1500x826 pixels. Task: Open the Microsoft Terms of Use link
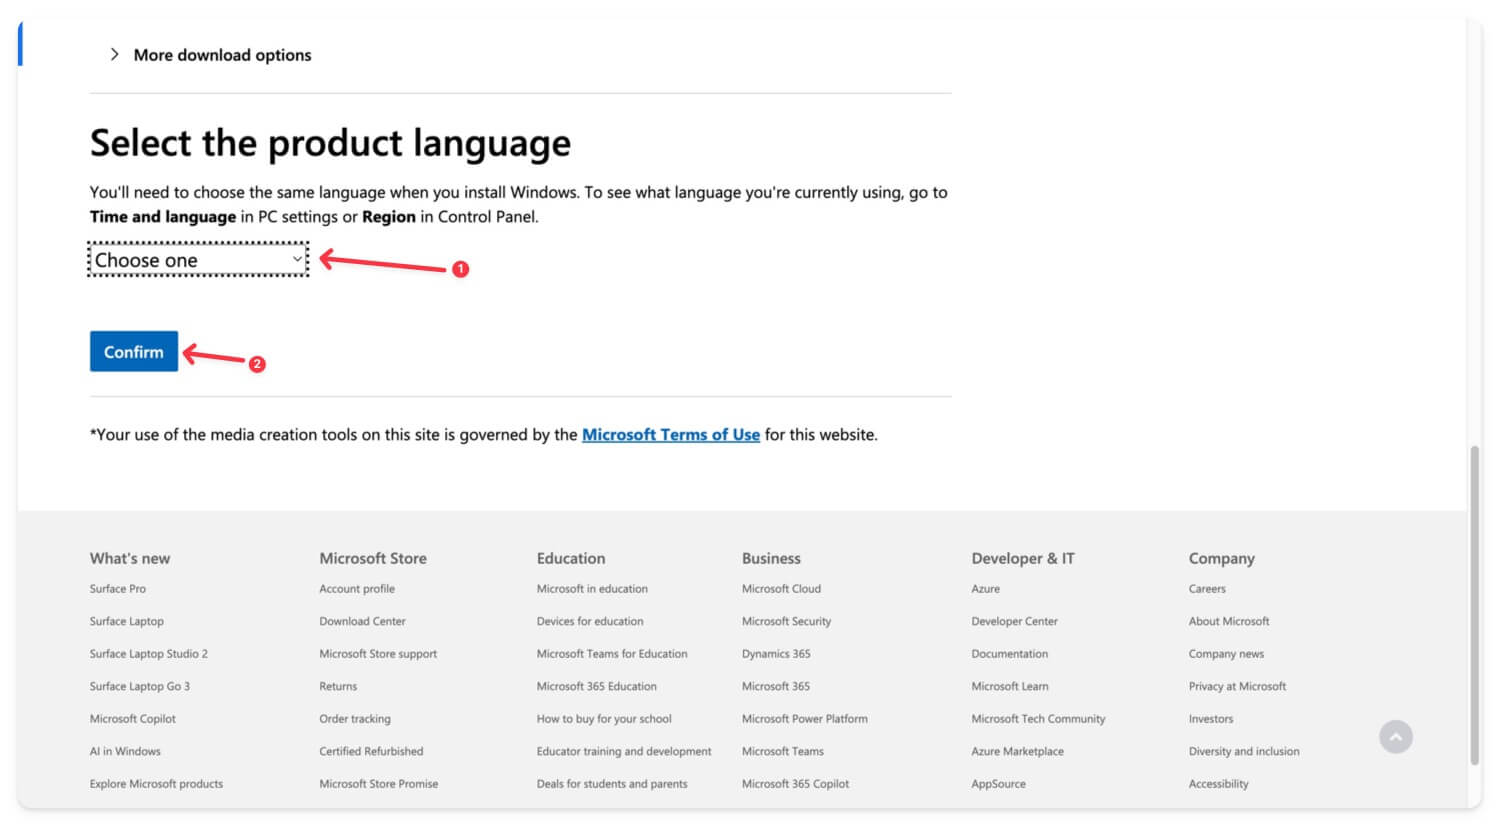click(671, 434)
